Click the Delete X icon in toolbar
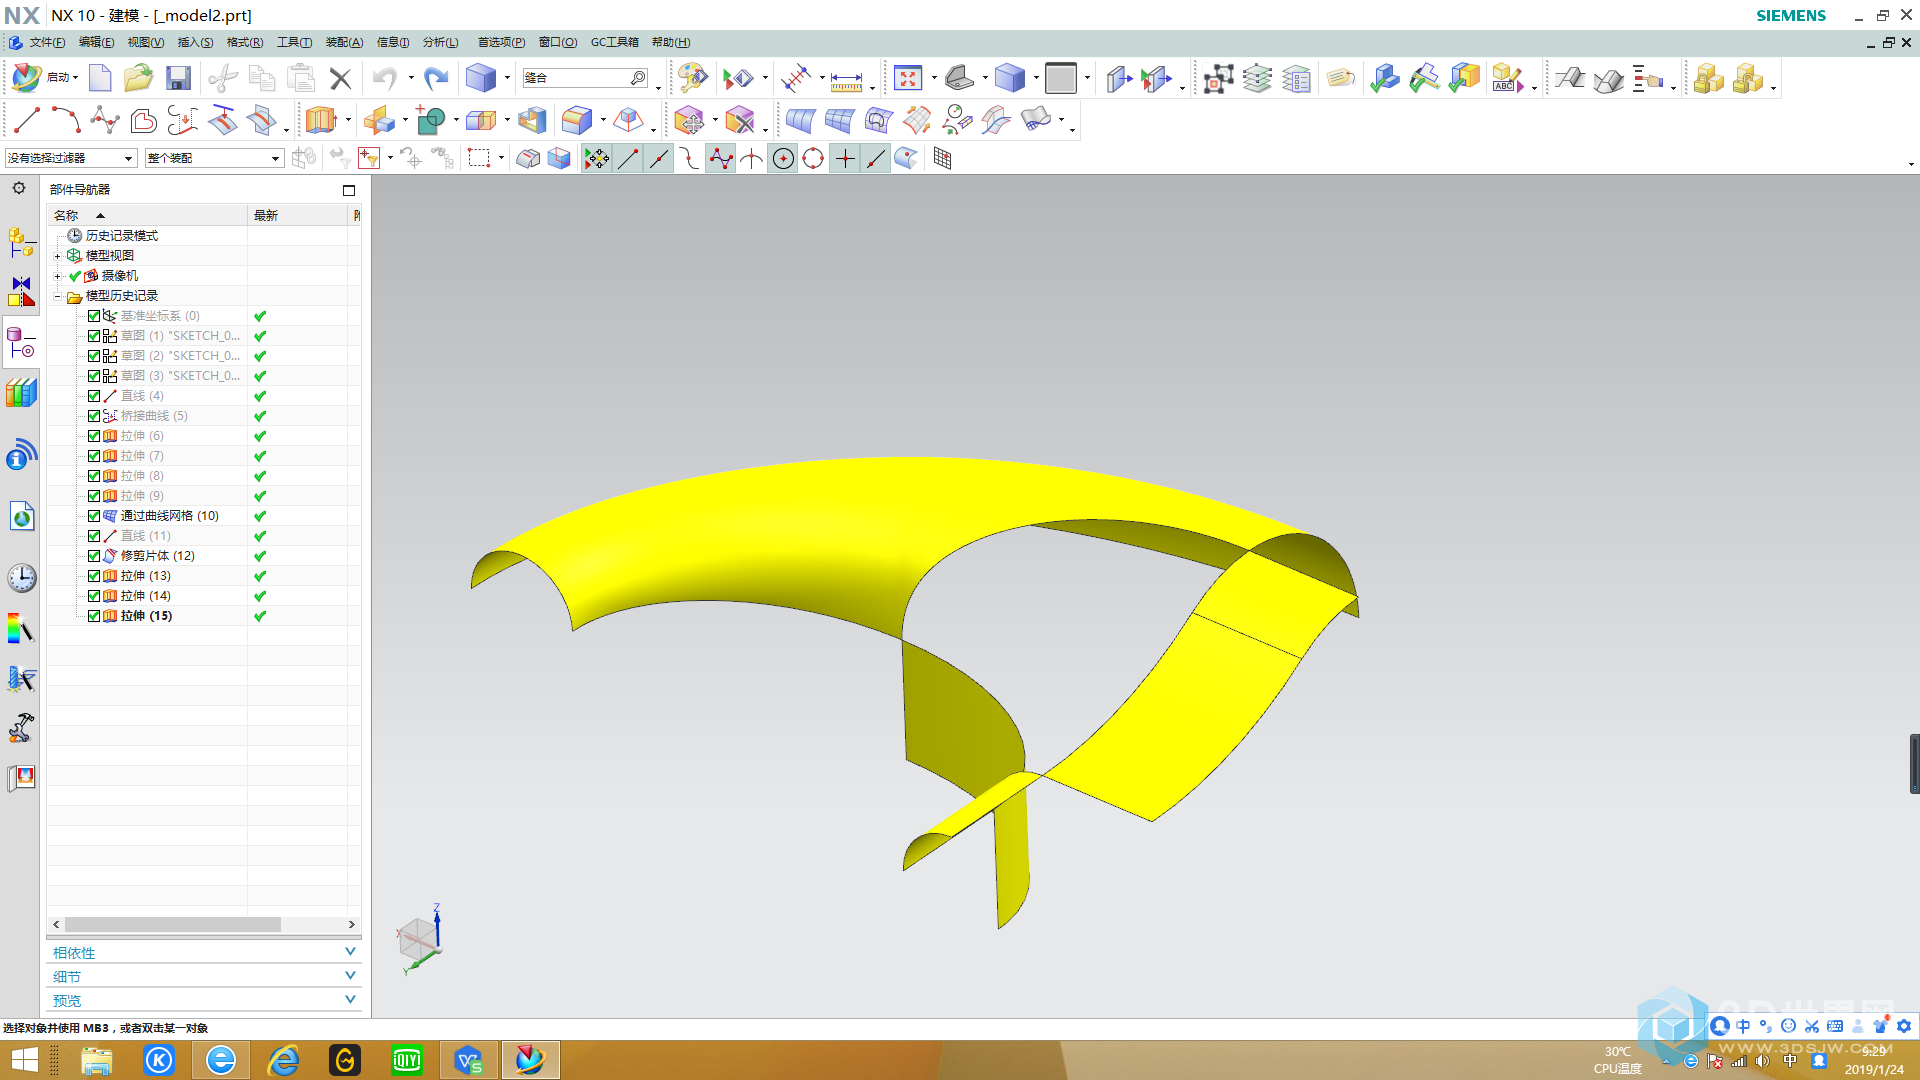Screen dimensions: 1920x1080 340,79
